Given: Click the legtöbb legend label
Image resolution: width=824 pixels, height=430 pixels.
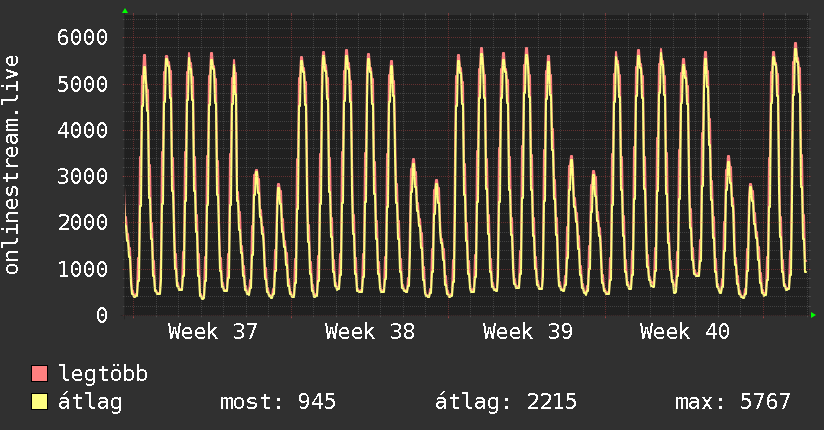Looking at the screenshot, I should tap(103, 374).
